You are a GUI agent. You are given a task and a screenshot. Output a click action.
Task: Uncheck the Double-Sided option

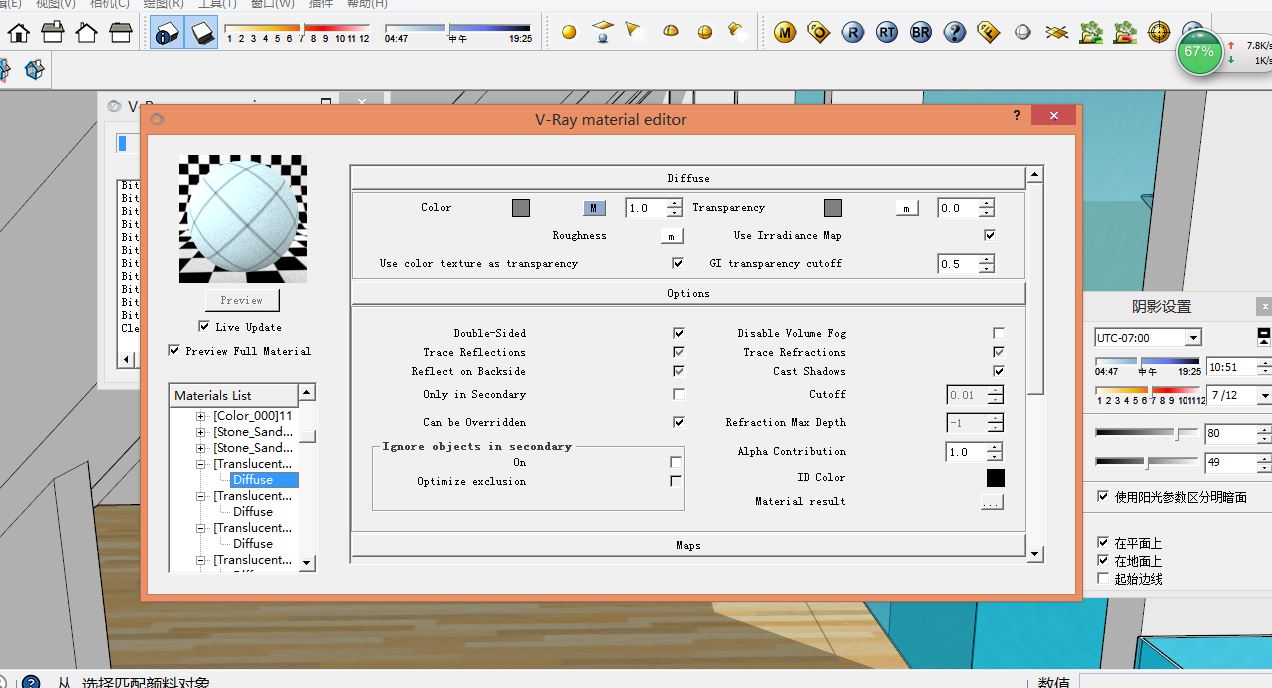tap(678, 333)
